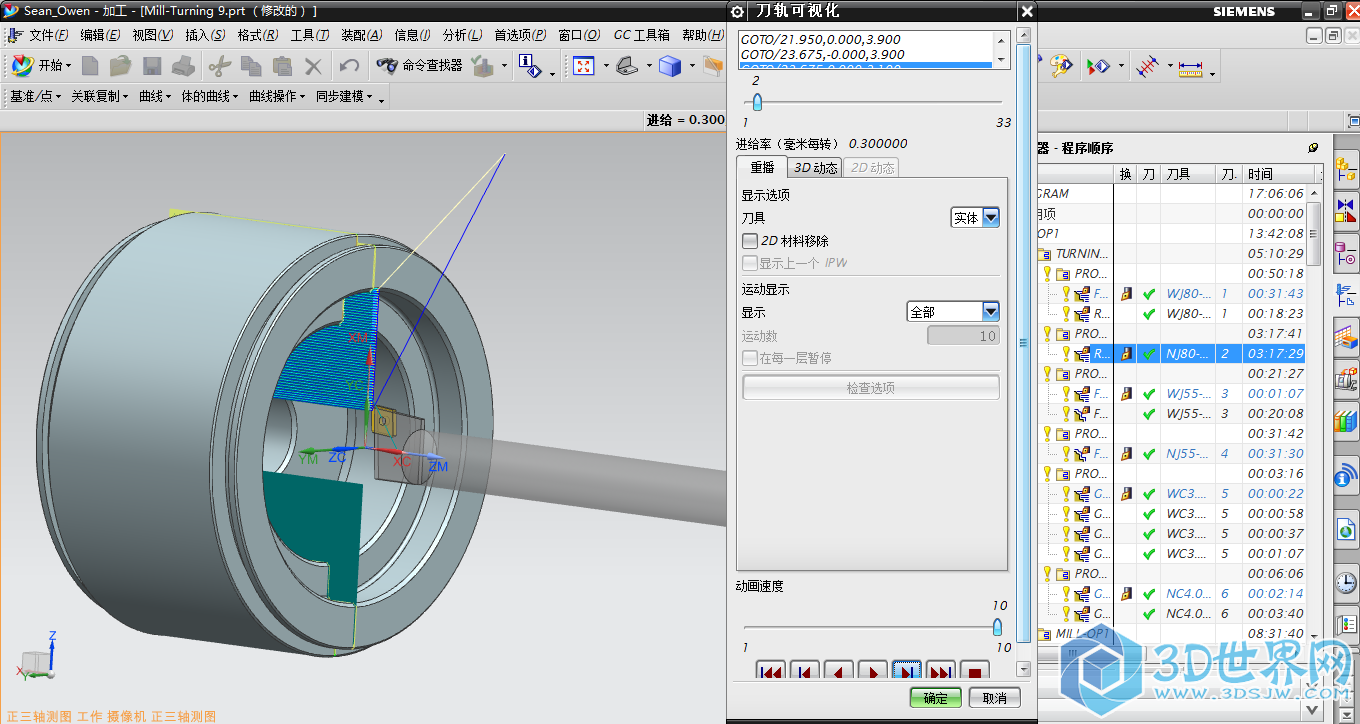Click the Print icon in toolbar
This screenshot has height=724, width=1360.
(183, 66)
